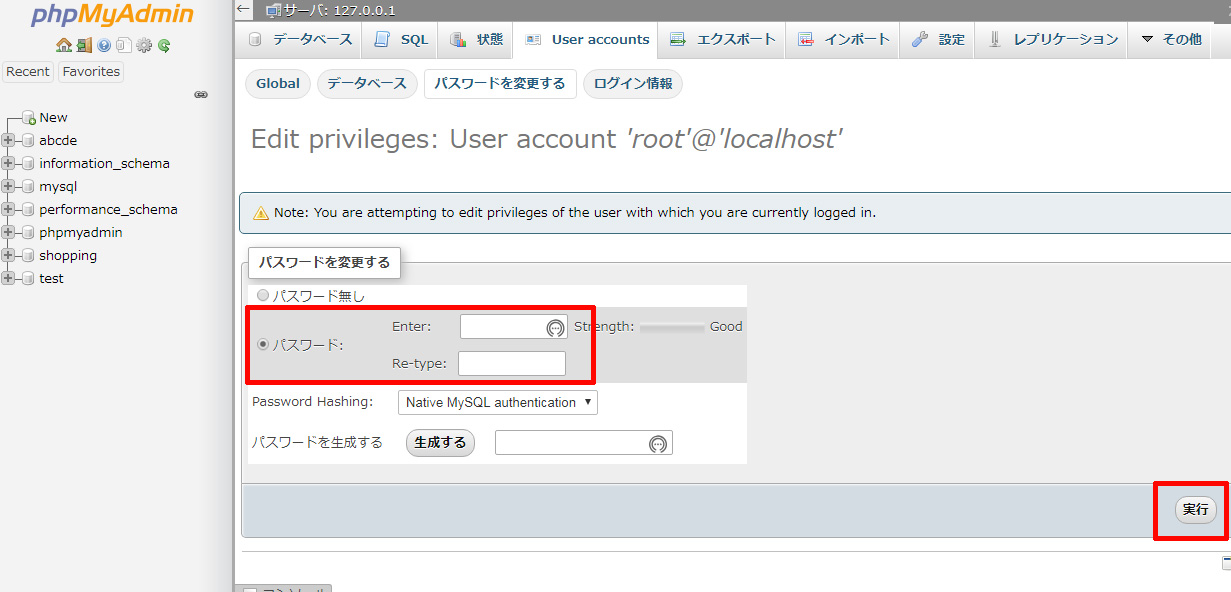The image size is (1231, 592).
Task: Select the パスワード radio button
Action: tap(263, 345)
